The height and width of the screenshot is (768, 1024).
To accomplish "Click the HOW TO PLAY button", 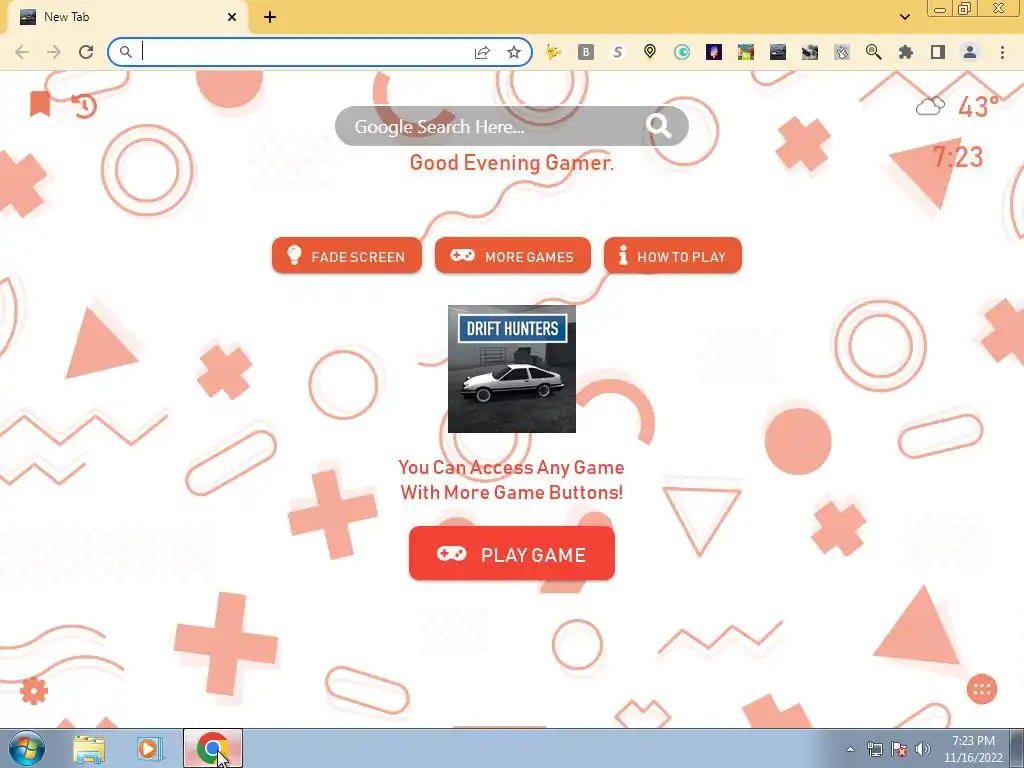I will (x=673, y=255).
